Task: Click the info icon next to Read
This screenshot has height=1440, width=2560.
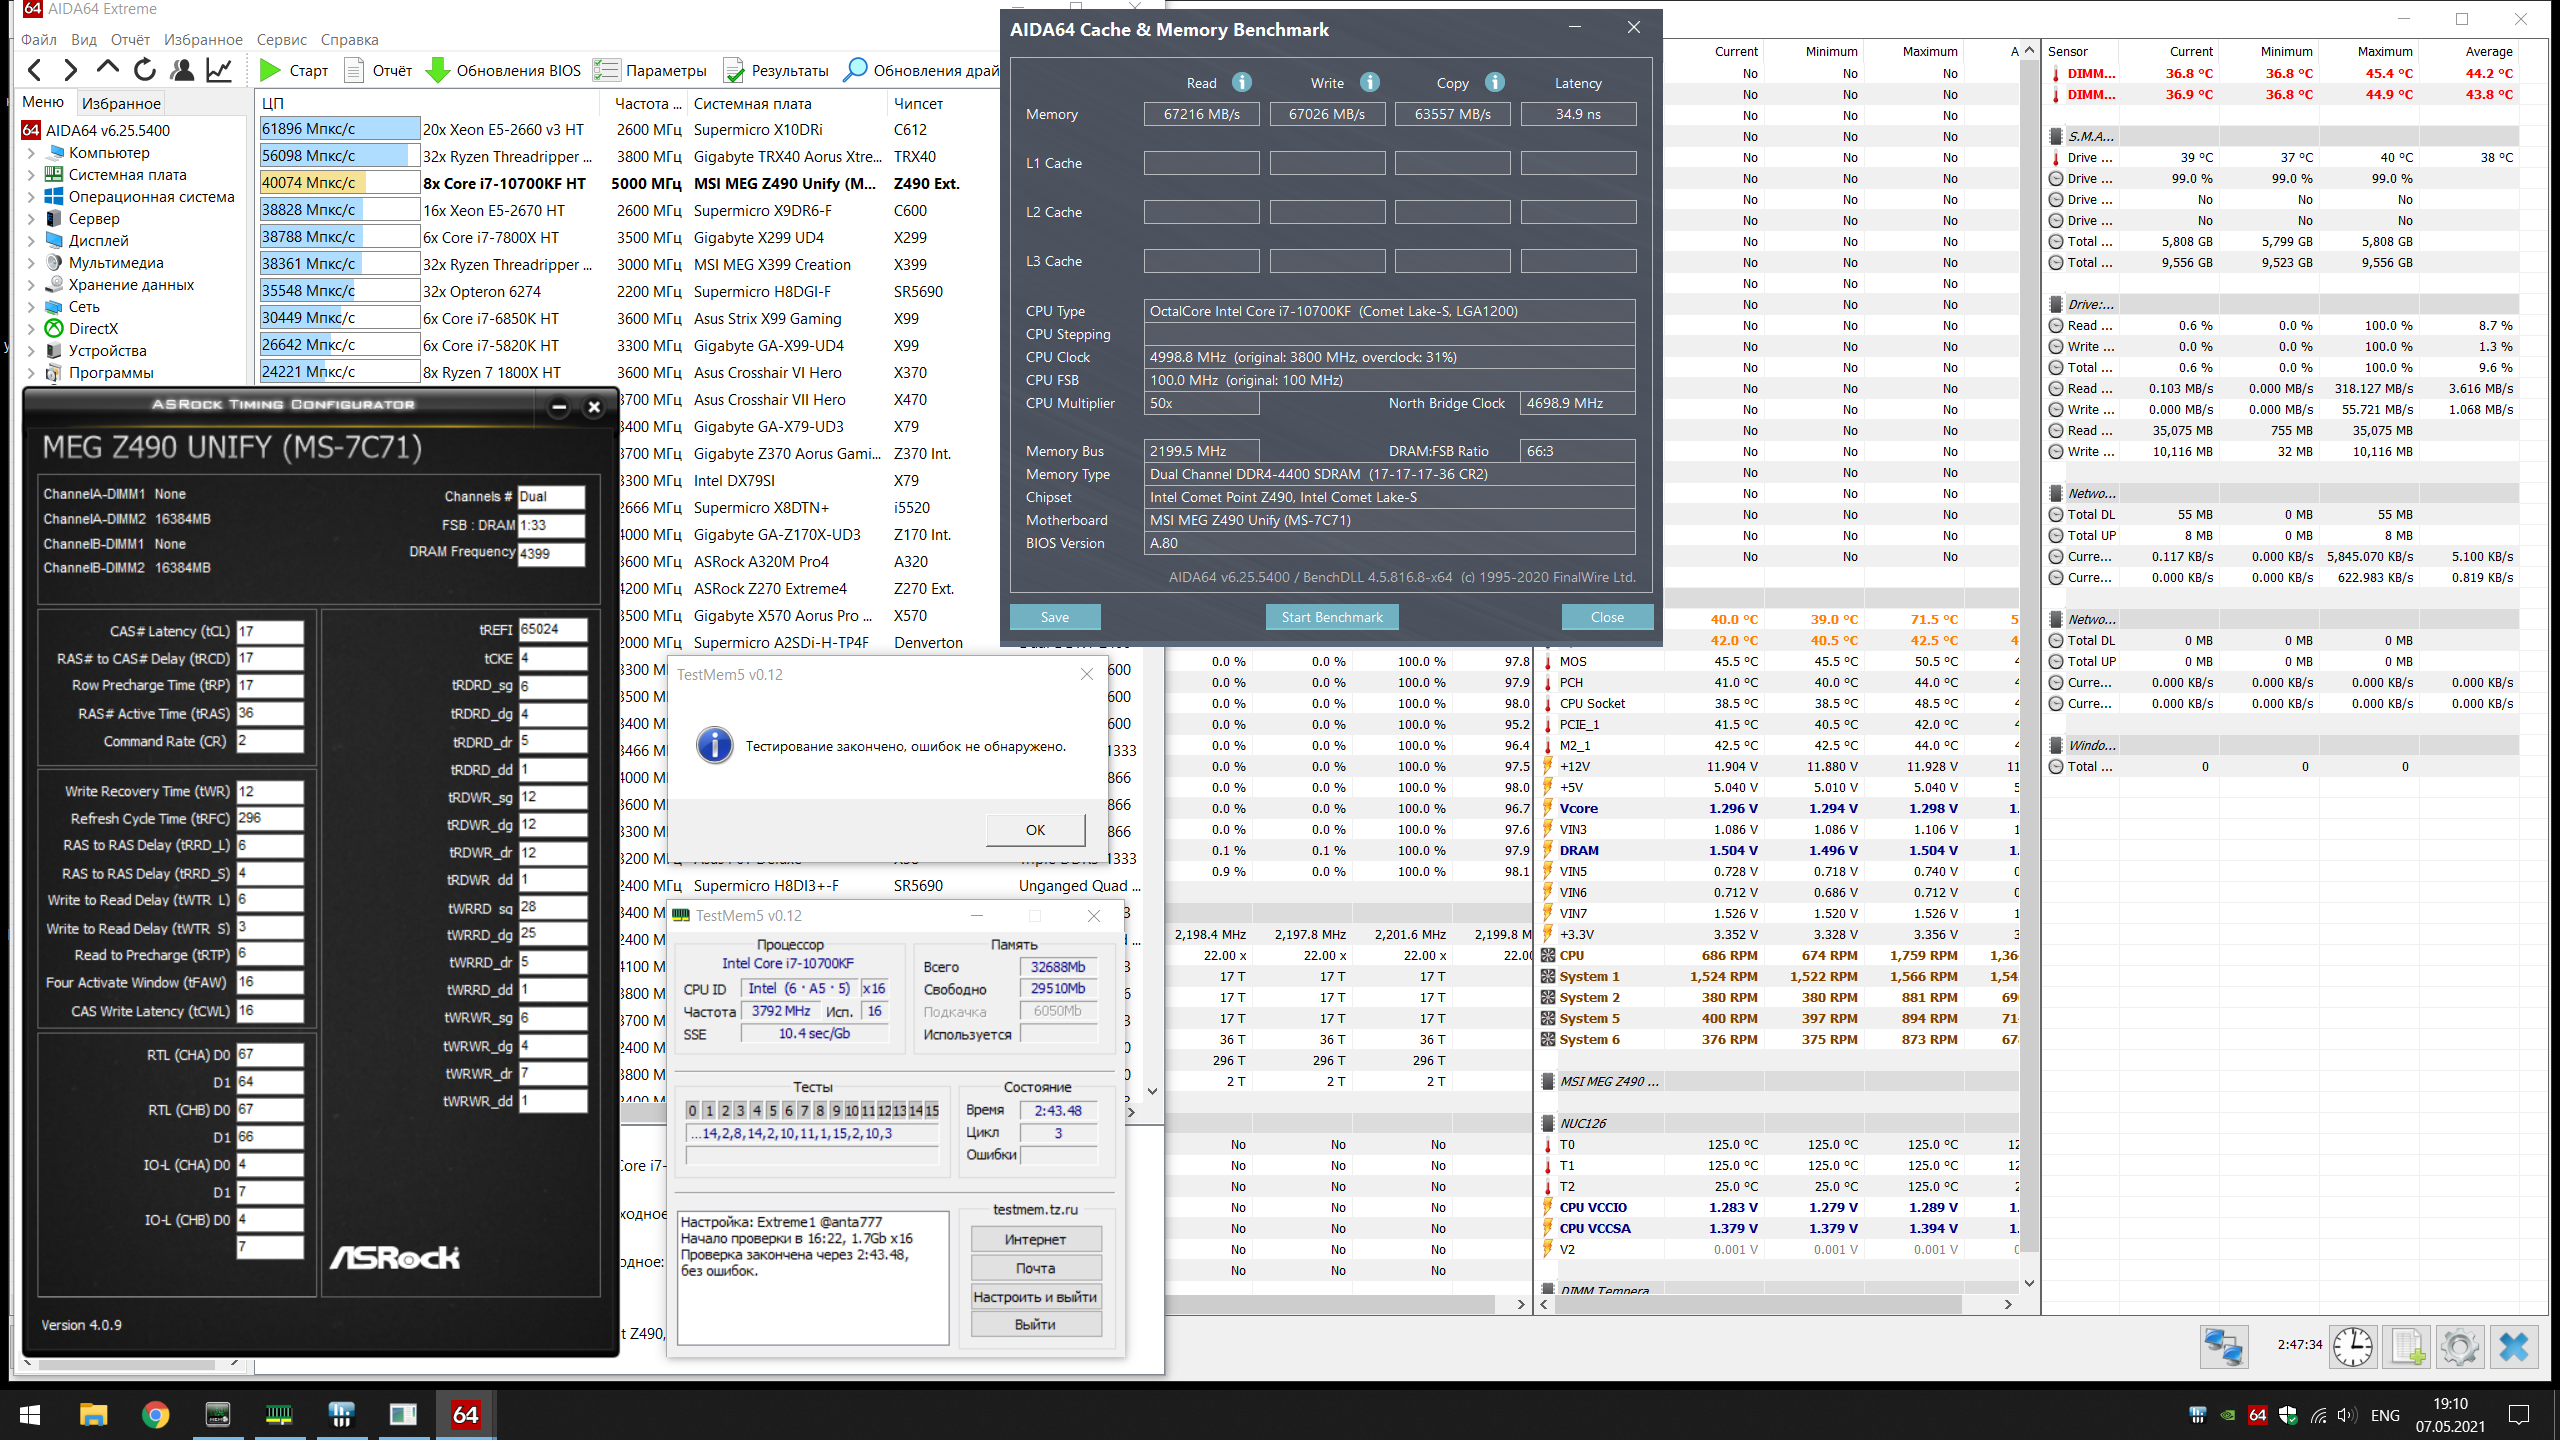Action: (1241, 83)
